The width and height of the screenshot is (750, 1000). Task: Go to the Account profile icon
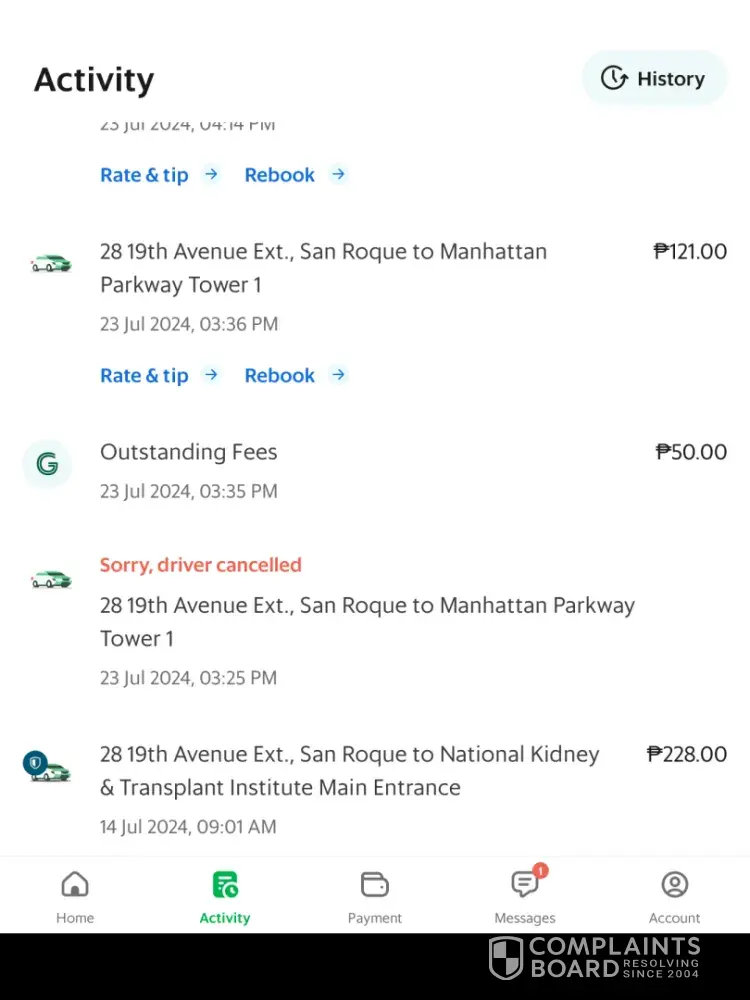click(x=675, y=885)
